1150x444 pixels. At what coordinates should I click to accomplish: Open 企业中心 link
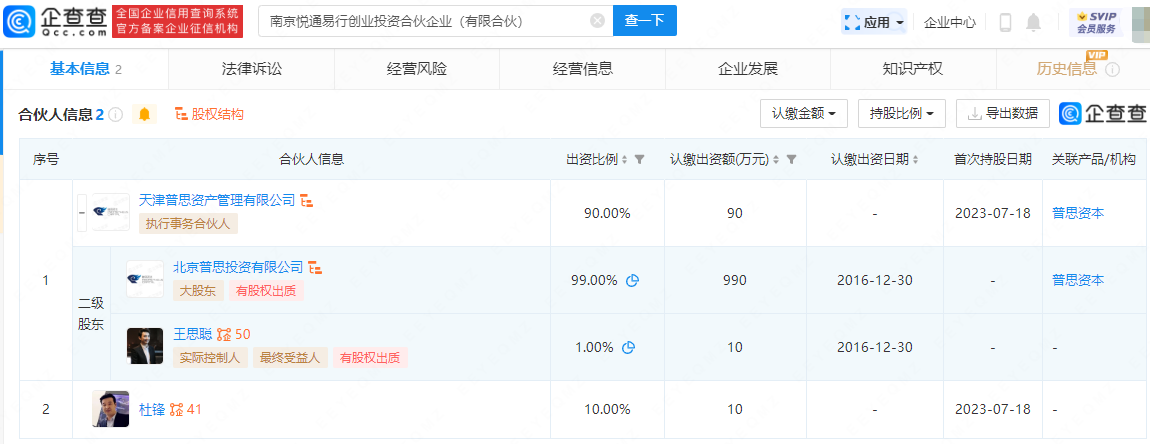pyautogui.click(x=950, y=23)
